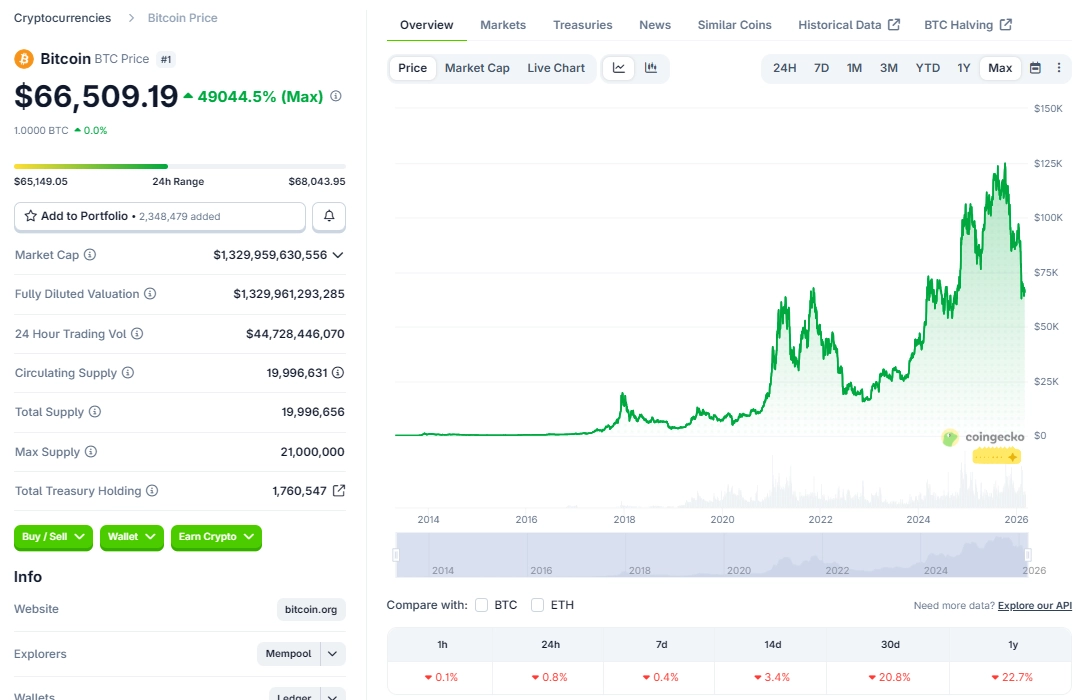Open the calendar date range picker

(x=1034, y=68)
